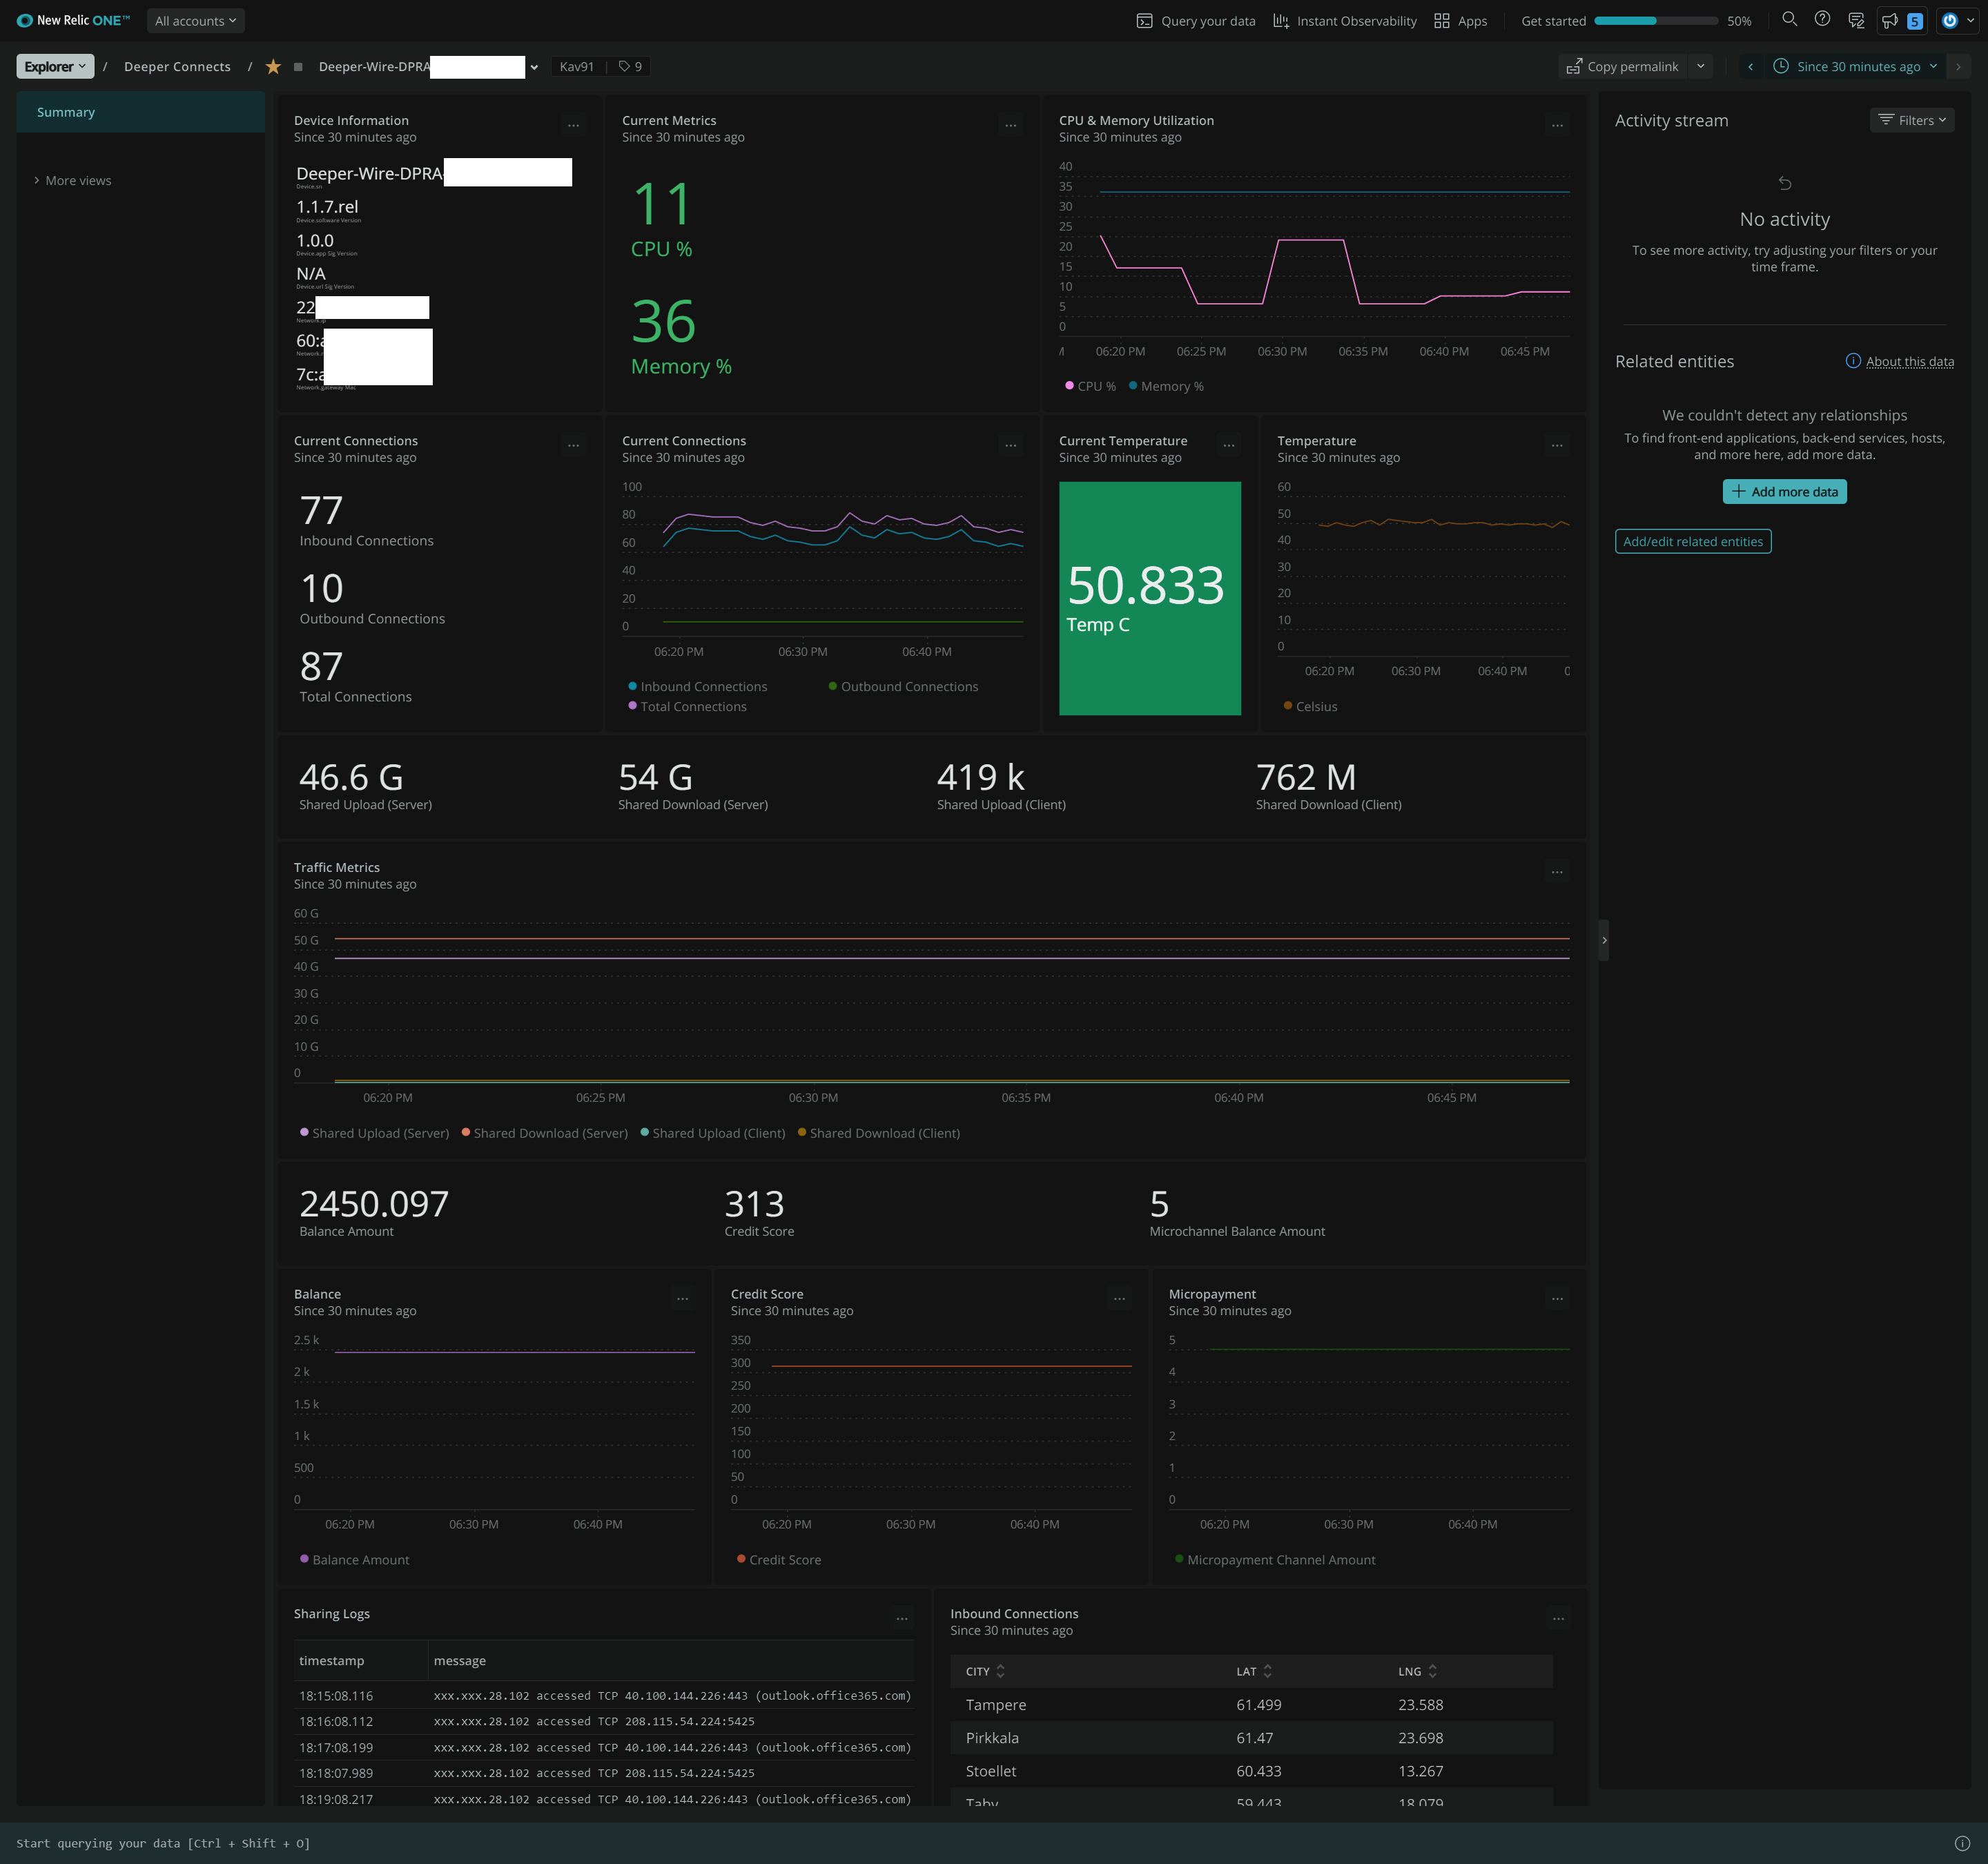Click the Balance Amount legend dot
Viewport: 1988px width, 1864px height.
pos(304,1559)
